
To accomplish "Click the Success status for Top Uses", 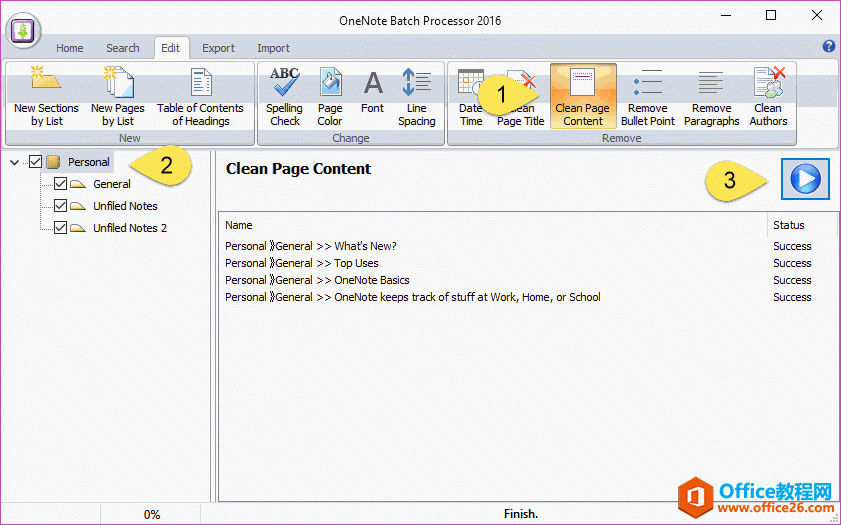I will point(792,263).
